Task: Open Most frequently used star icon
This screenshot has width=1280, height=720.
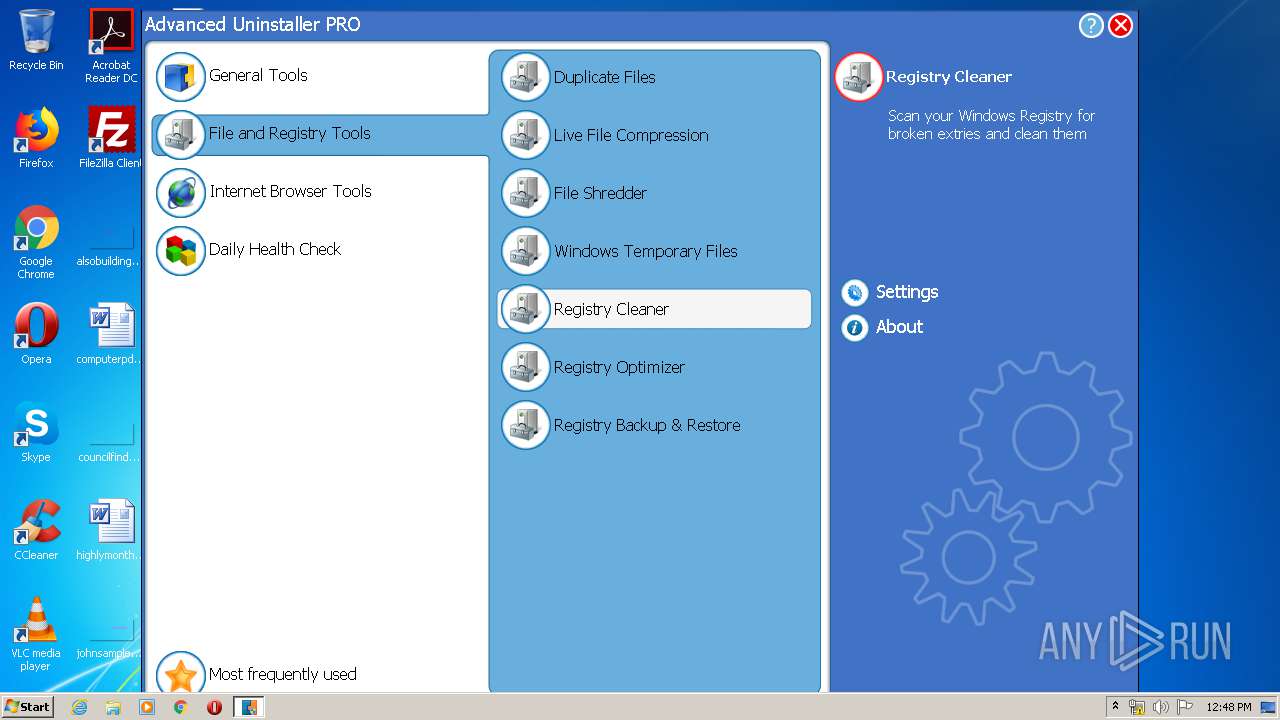Action: (x=181, y=675)
